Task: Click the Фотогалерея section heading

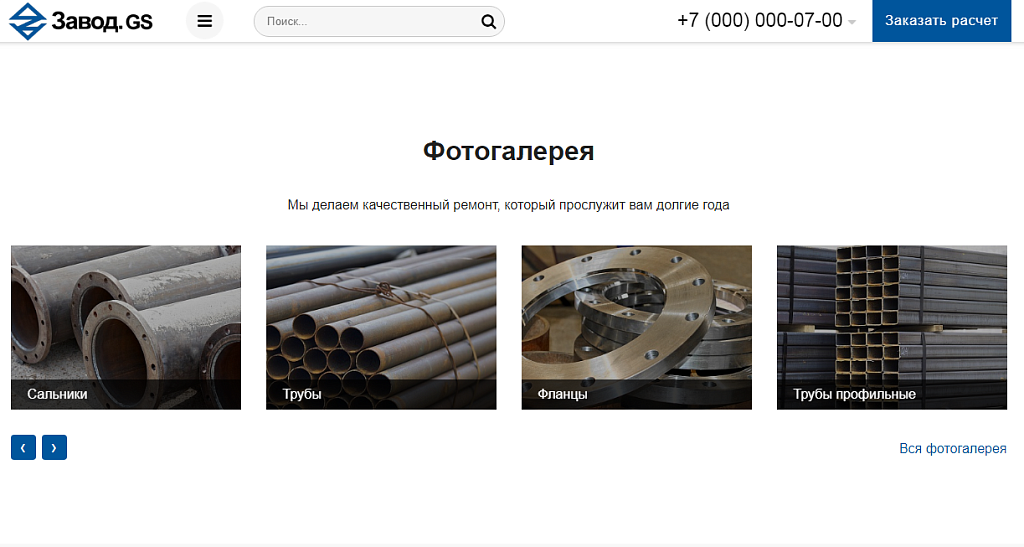Action: 508,151
